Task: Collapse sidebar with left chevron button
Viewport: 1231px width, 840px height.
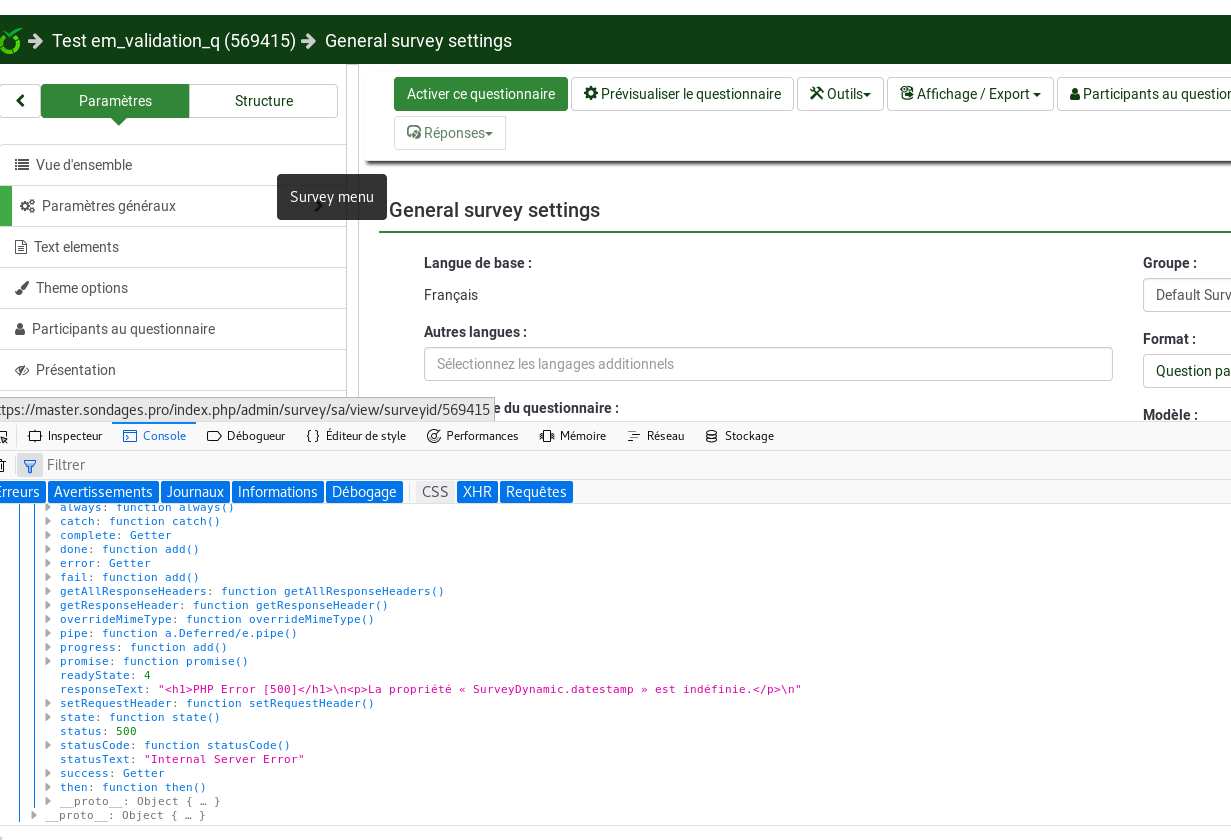Action: click(20, 101)
